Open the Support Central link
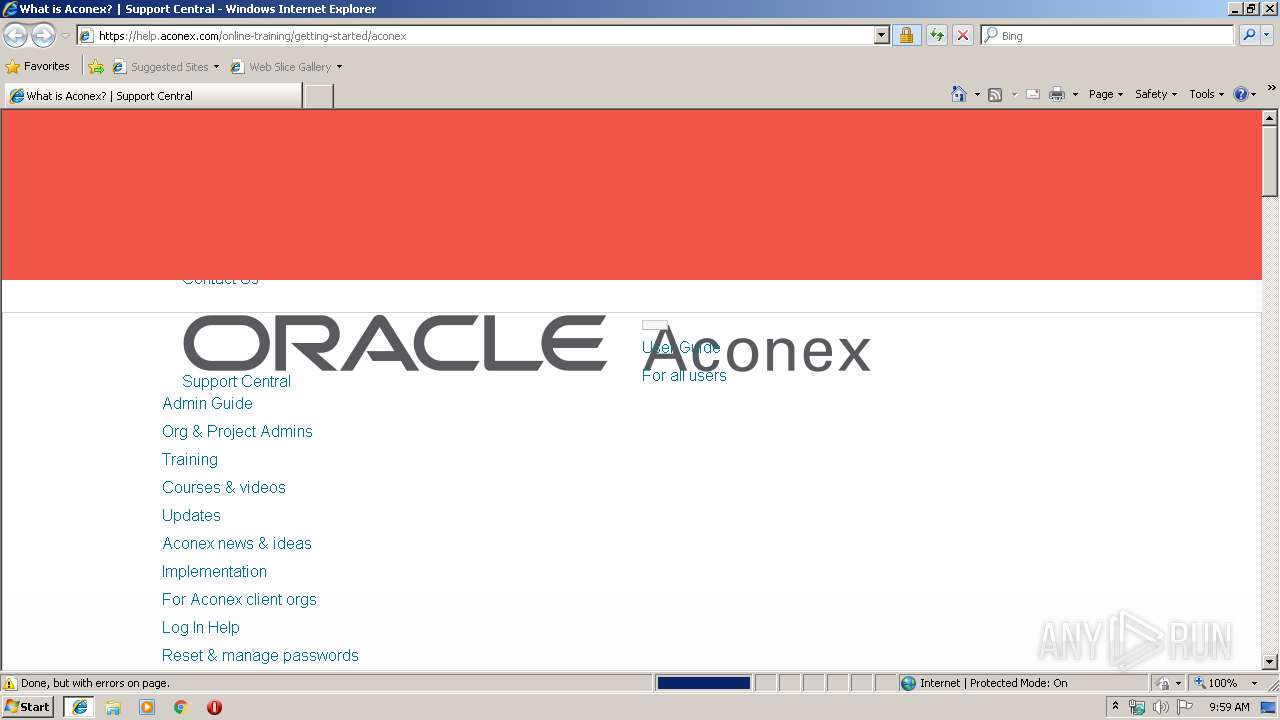Image resolution: width=1280 pixels, height=720 pixels. (236, 381)
